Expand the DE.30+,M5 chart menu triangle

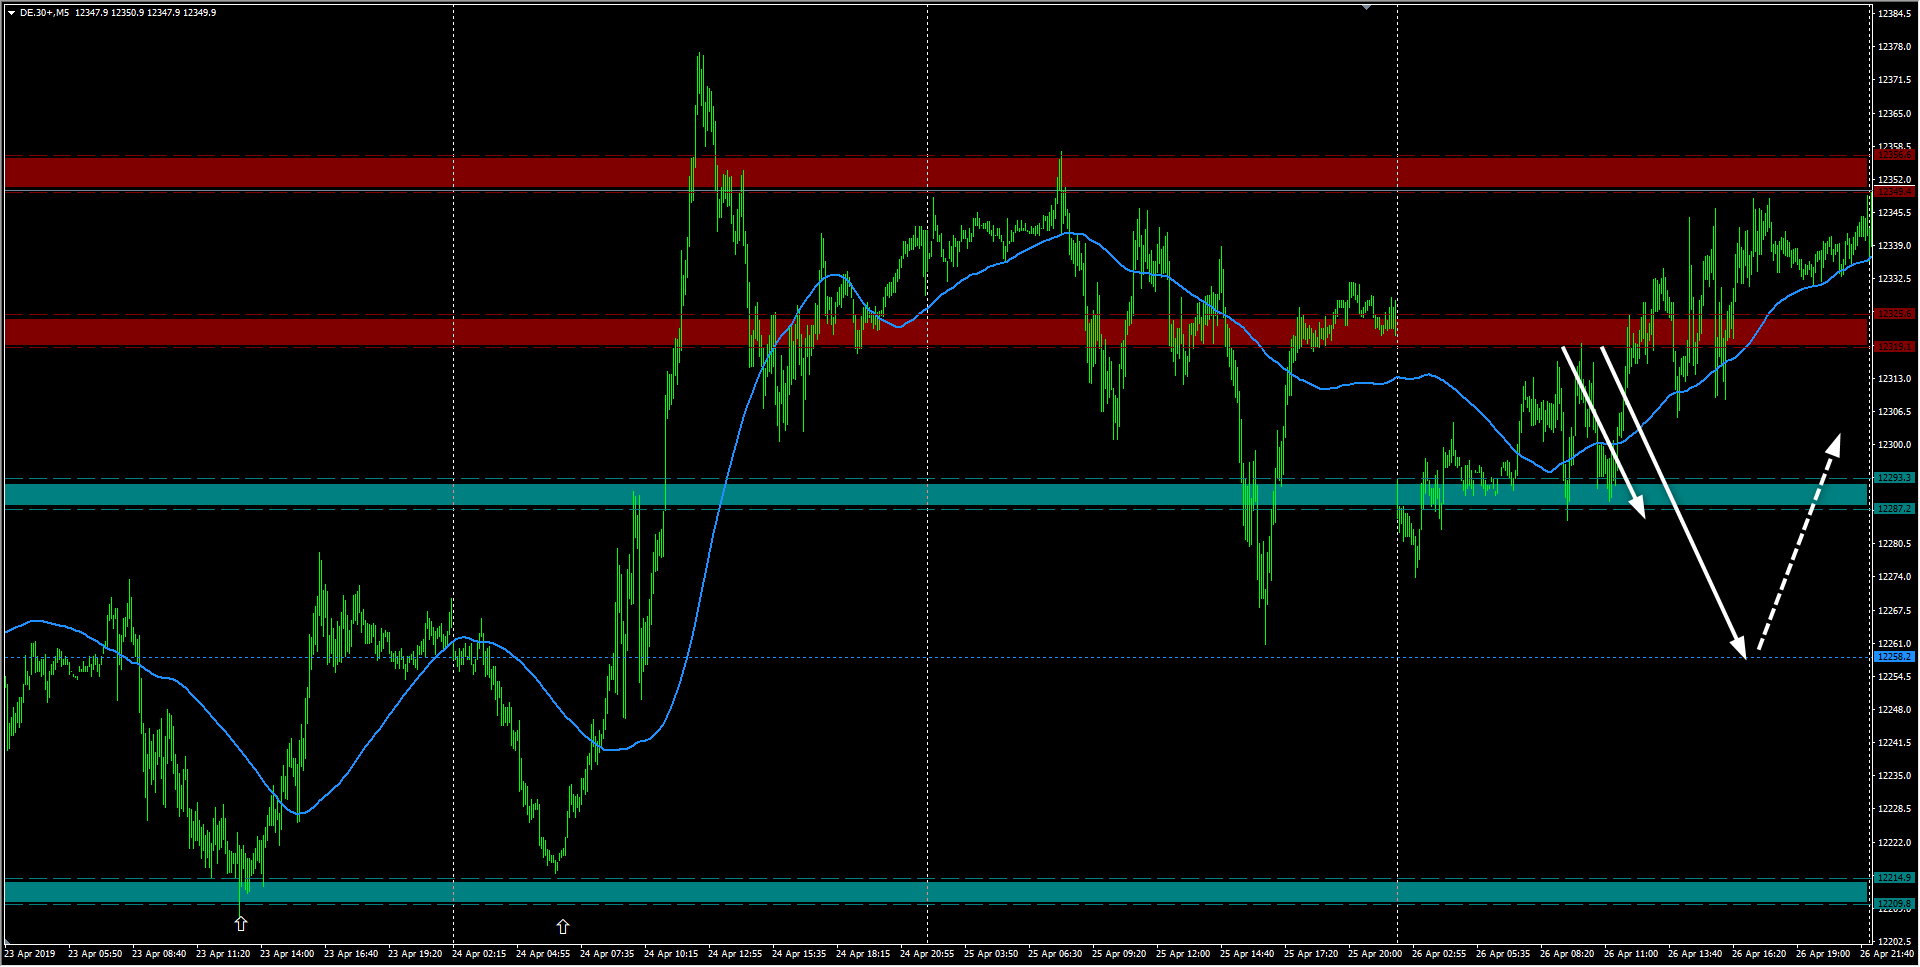(11, 13)
